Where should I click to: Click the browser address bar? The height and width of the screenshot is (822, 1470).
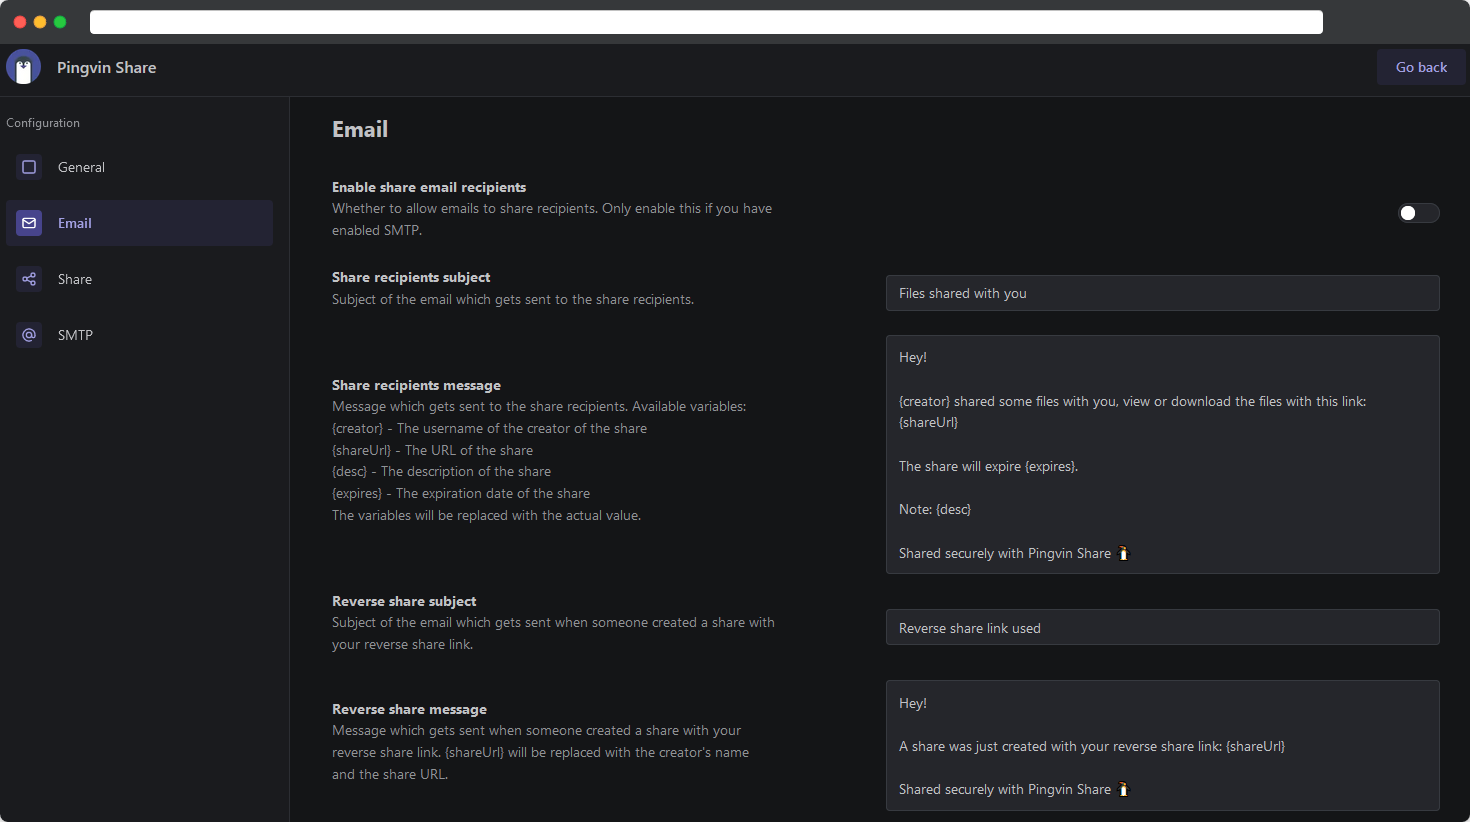point(706,21)
